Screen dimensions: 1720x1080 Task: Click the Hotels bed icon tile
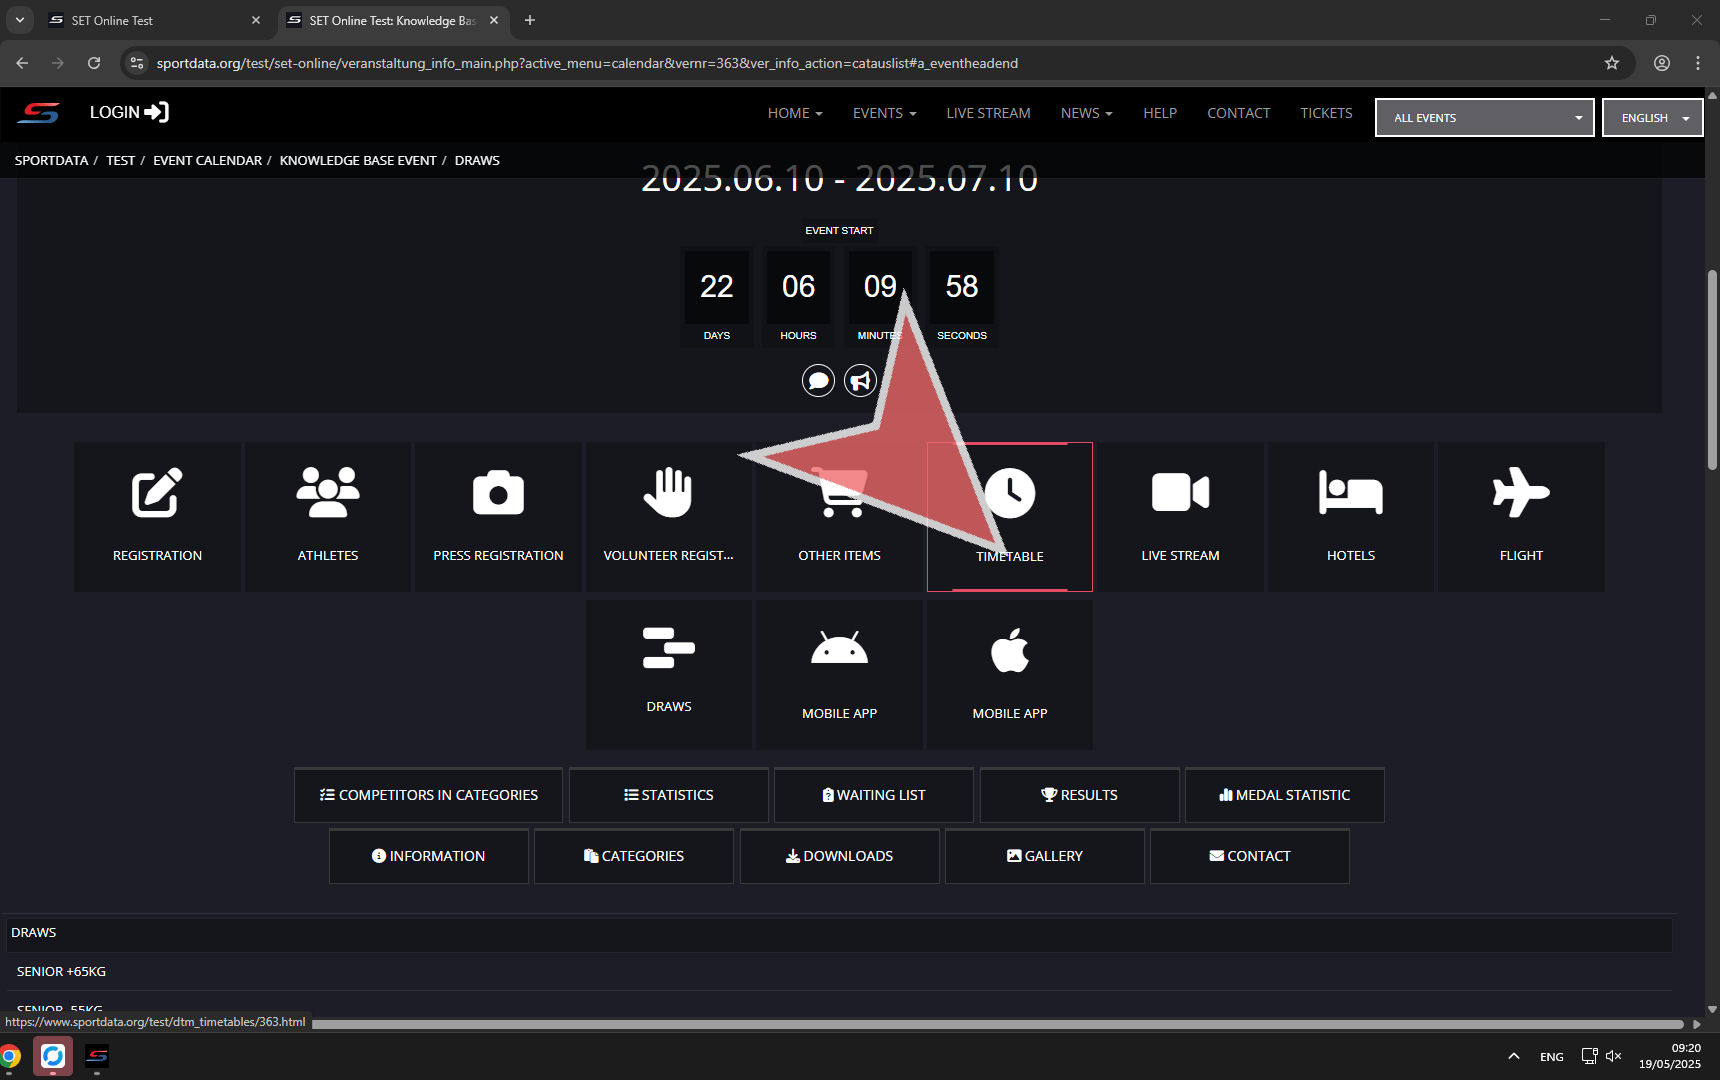(1350, 516)
